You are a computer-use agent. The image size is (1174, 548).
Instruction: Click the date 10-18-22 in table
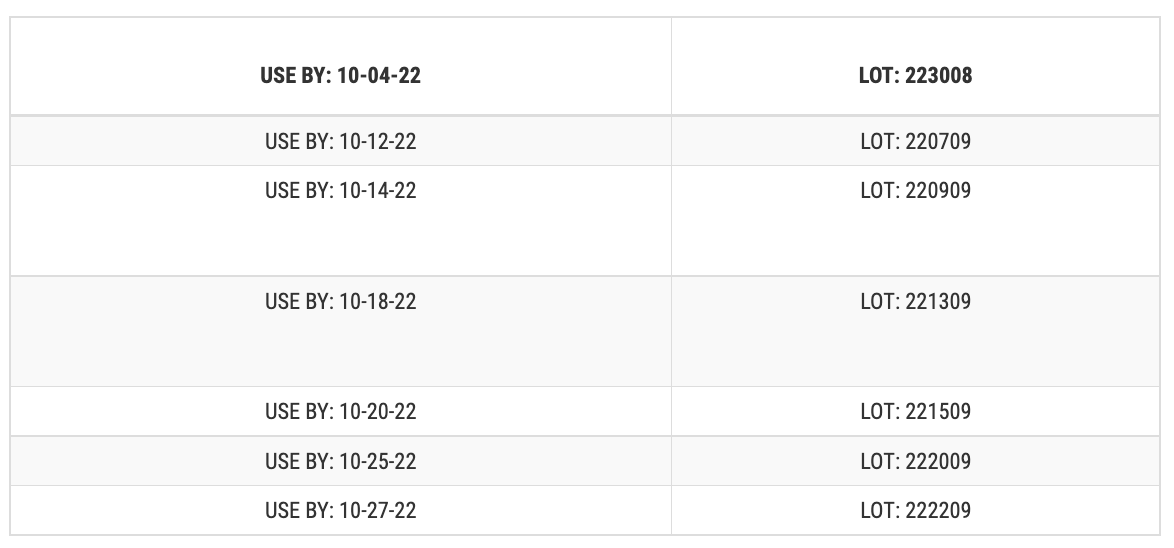[x=377, y=301]
